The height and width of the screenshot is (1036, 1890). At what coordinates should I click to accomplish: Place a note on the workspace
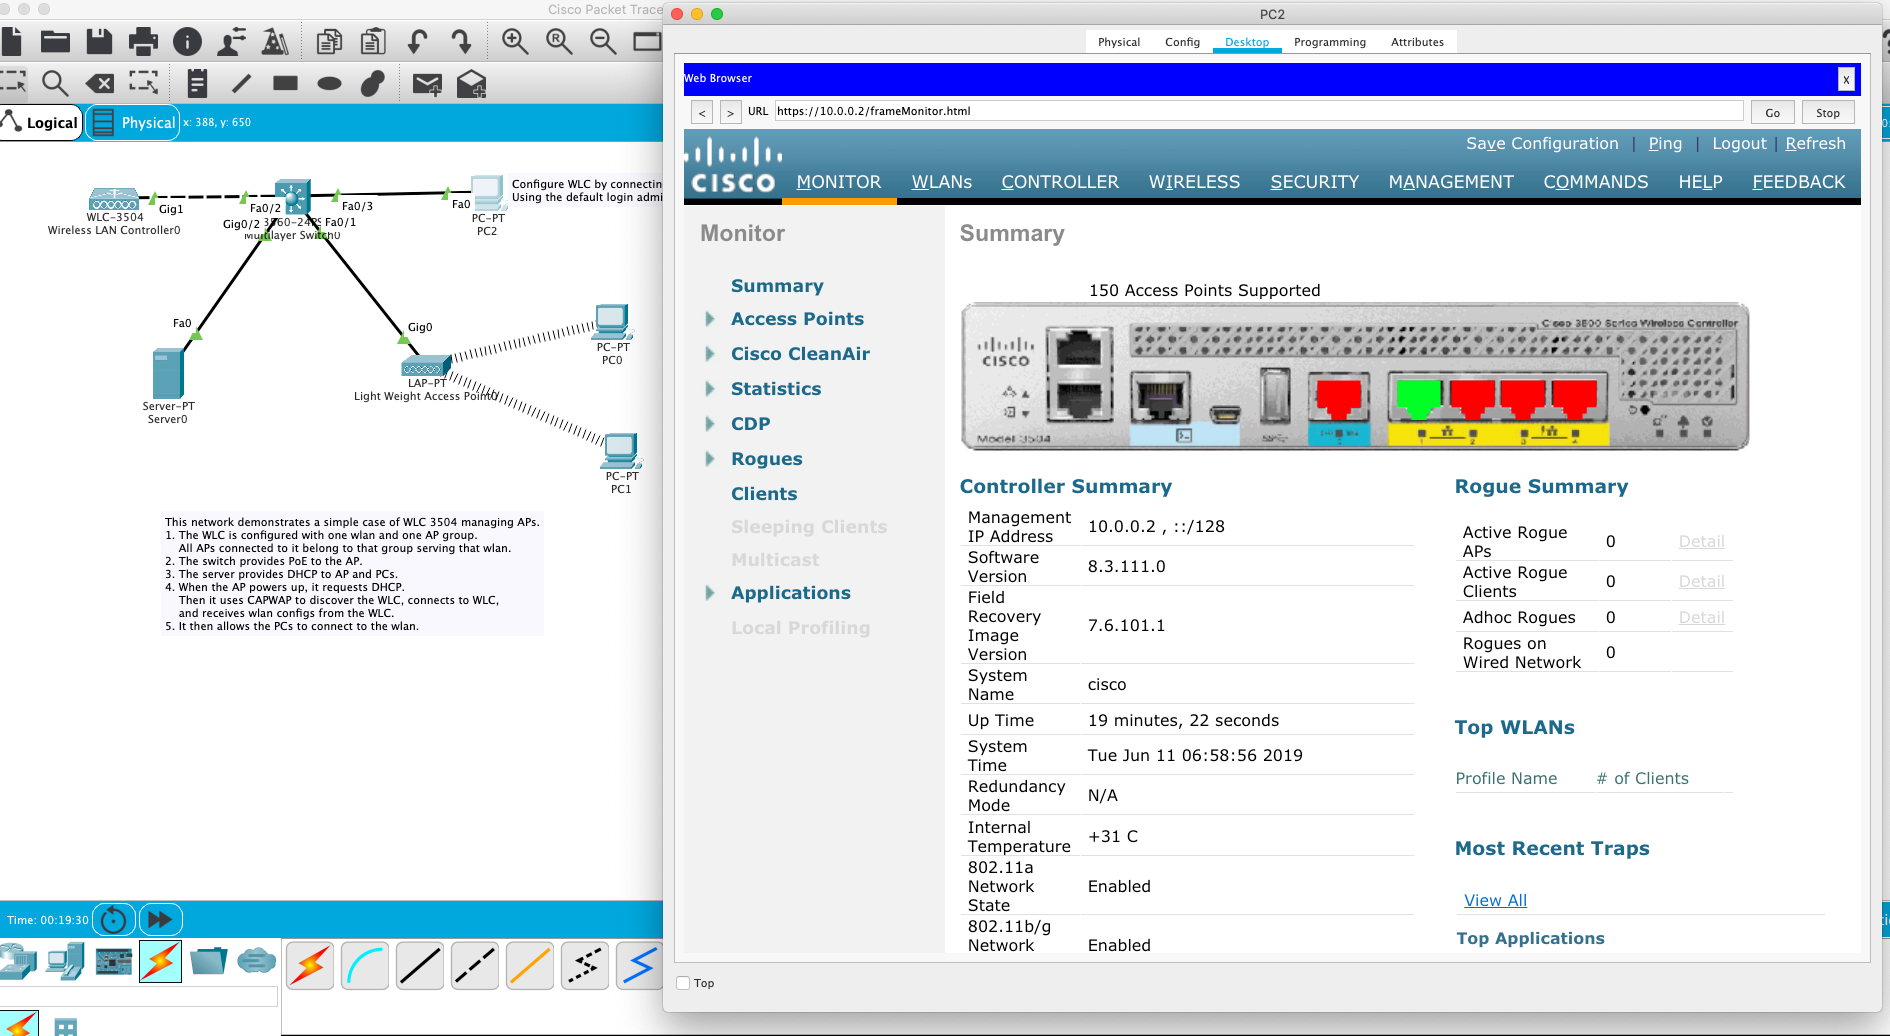click(x=197, y=84)
